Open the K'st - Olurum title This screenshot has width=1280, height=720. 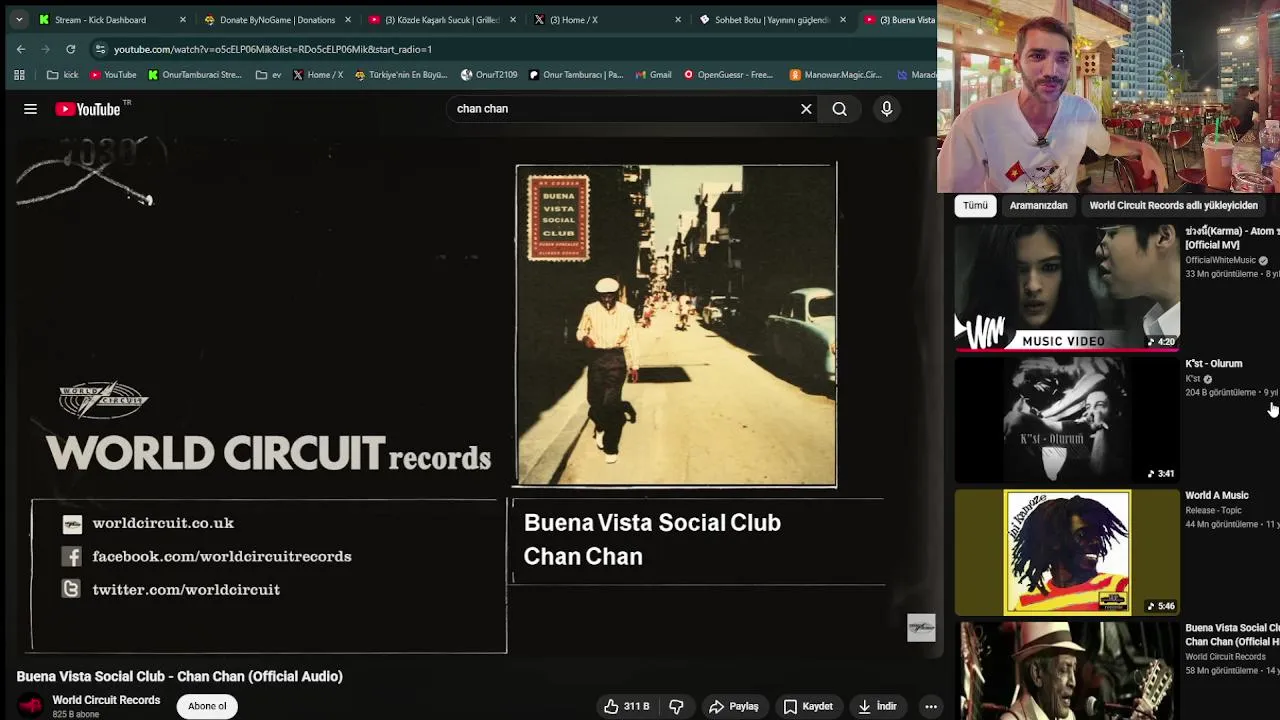1213,364
